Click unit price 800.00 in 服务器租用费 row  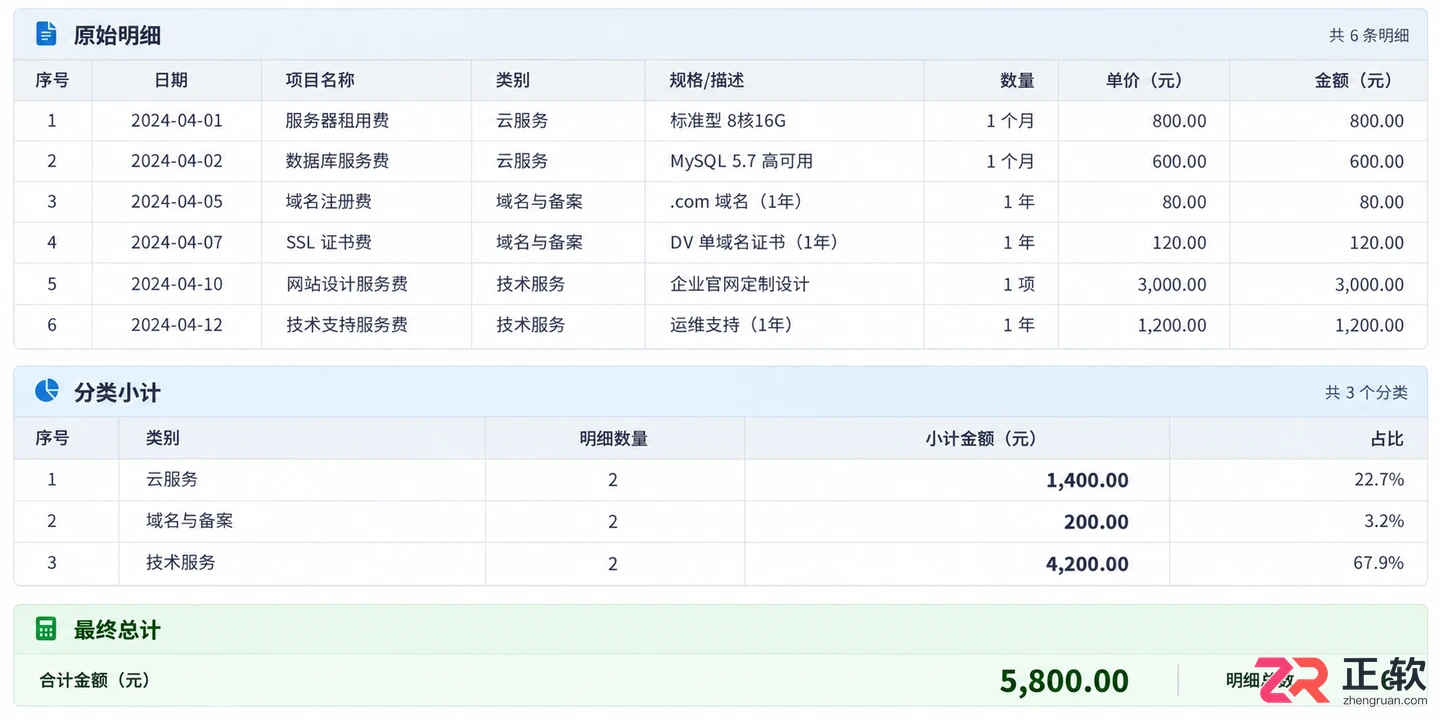point(1179,121)
